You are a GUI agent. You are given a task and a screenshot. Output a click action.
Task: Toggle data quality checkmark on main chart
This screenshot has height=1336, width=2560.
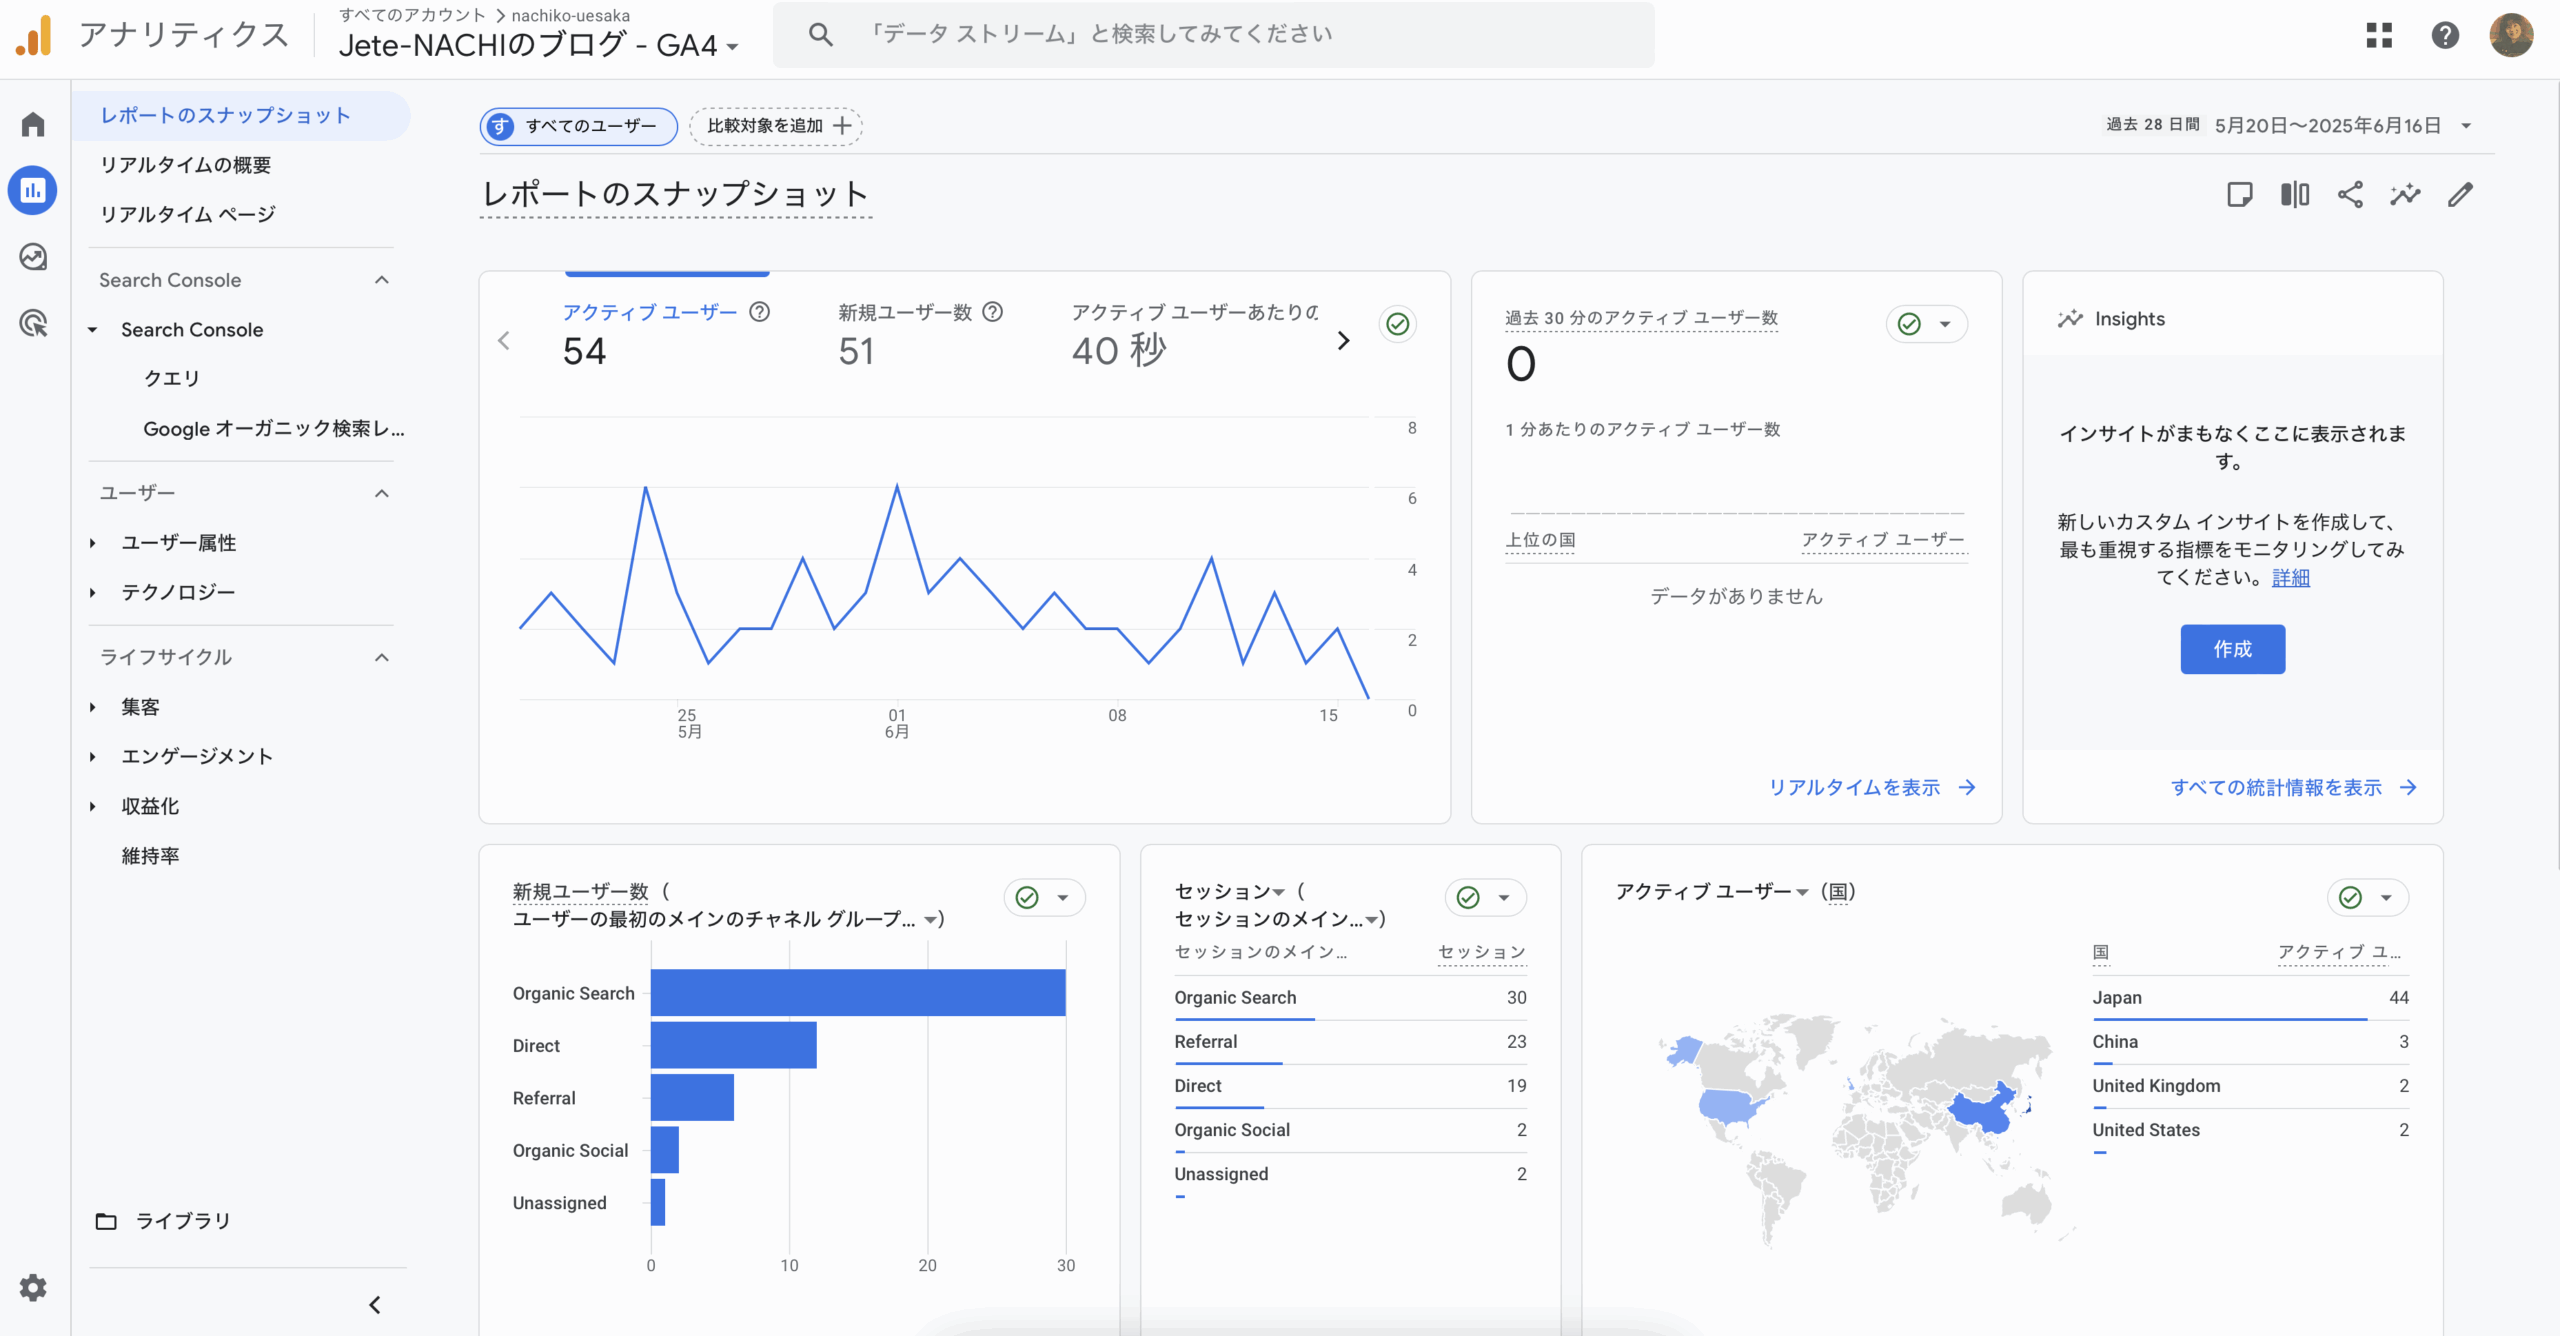click(x=1397, y=324)
